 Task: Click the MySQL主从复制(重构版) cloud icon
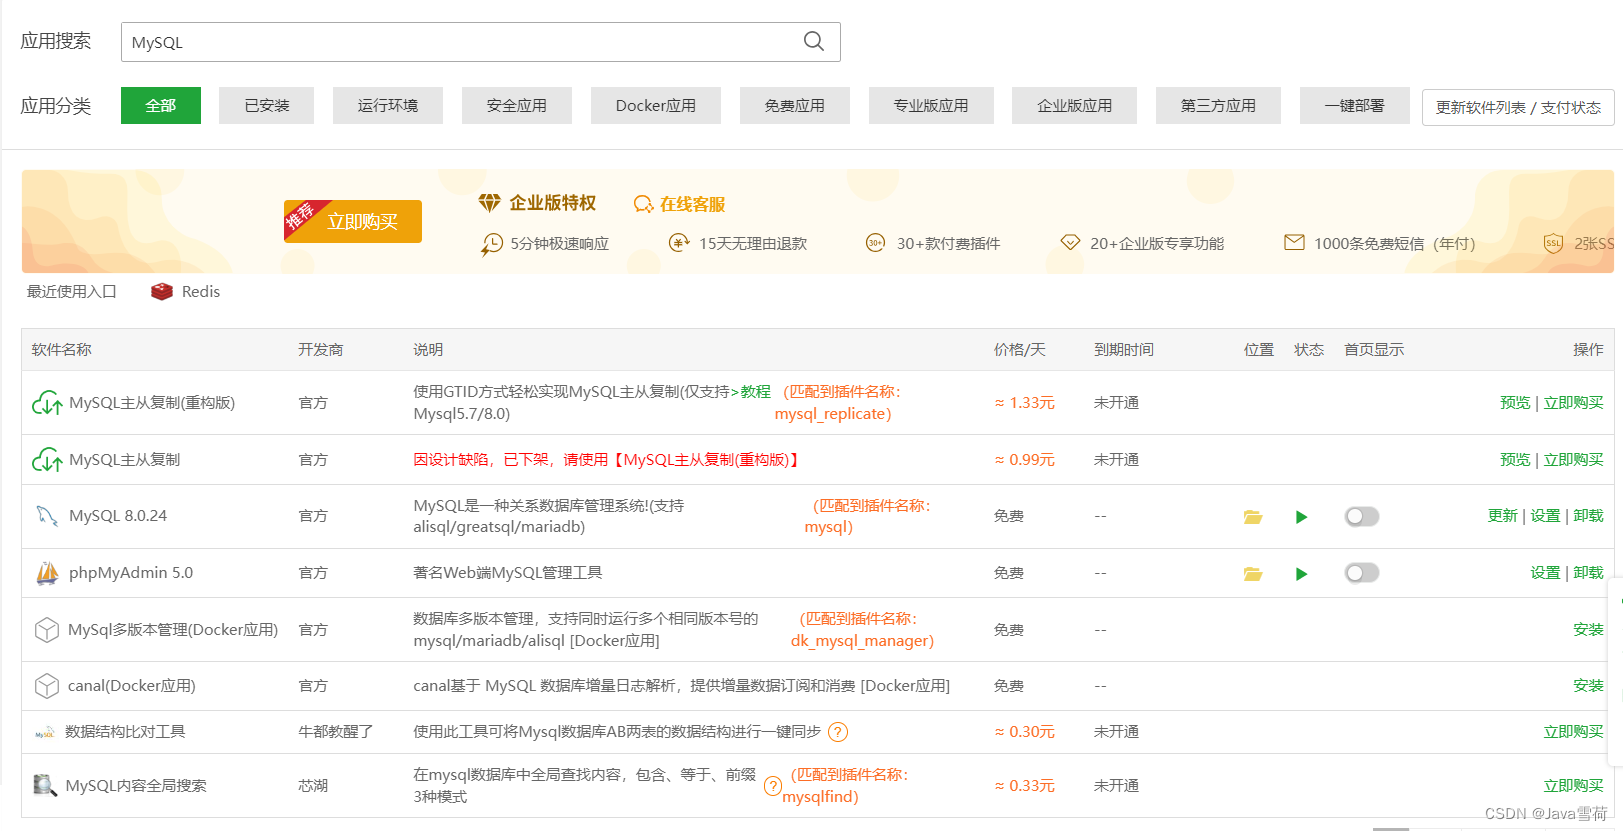[x=47, y=403]
